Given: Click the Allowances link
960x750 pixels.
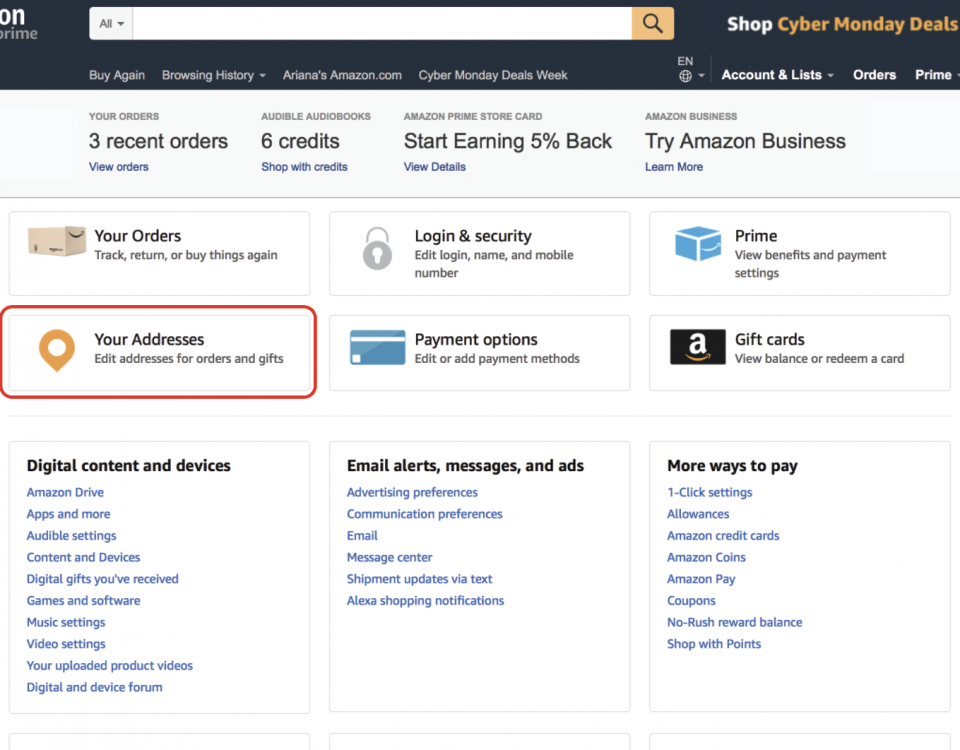Looking at the screenshot, I should (698, 514).
